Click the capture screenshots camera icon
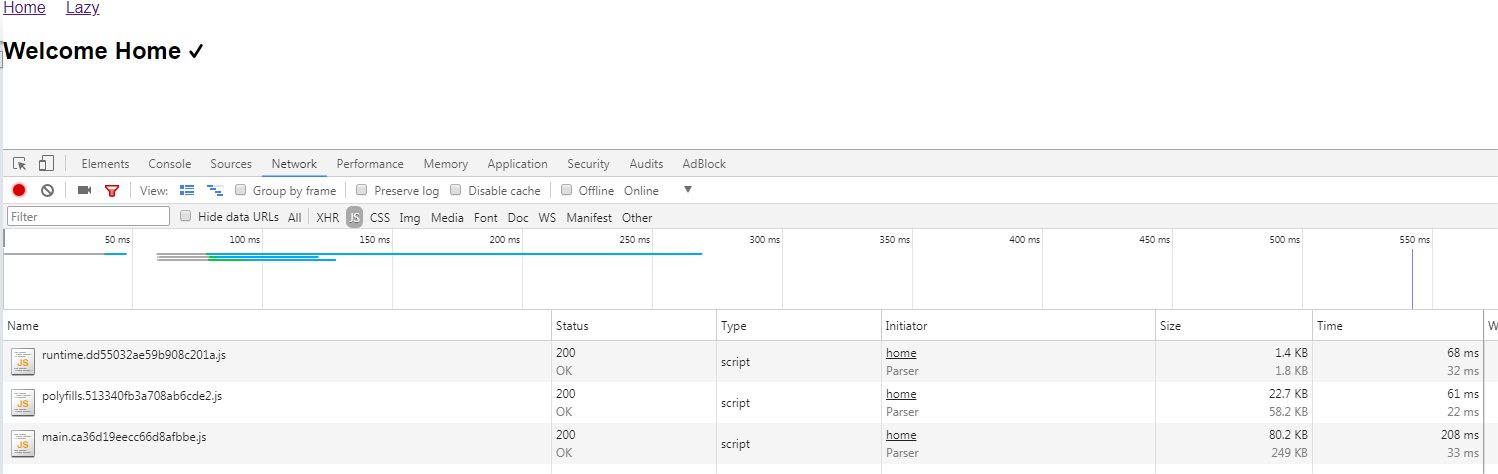 coord(84,191)
